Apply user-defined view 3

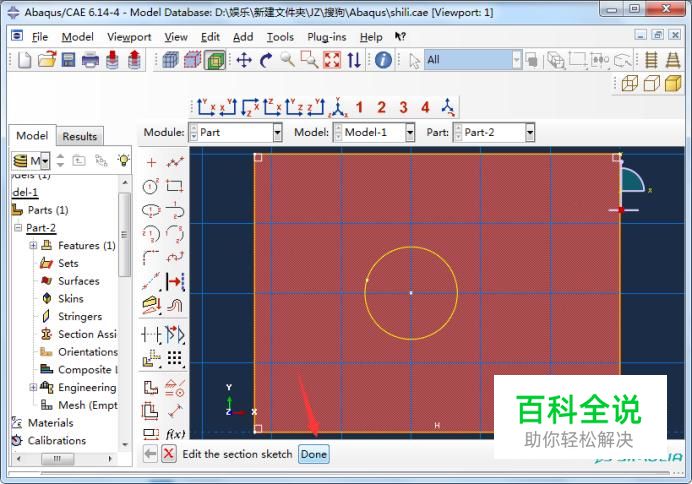[x=403, y=107]
